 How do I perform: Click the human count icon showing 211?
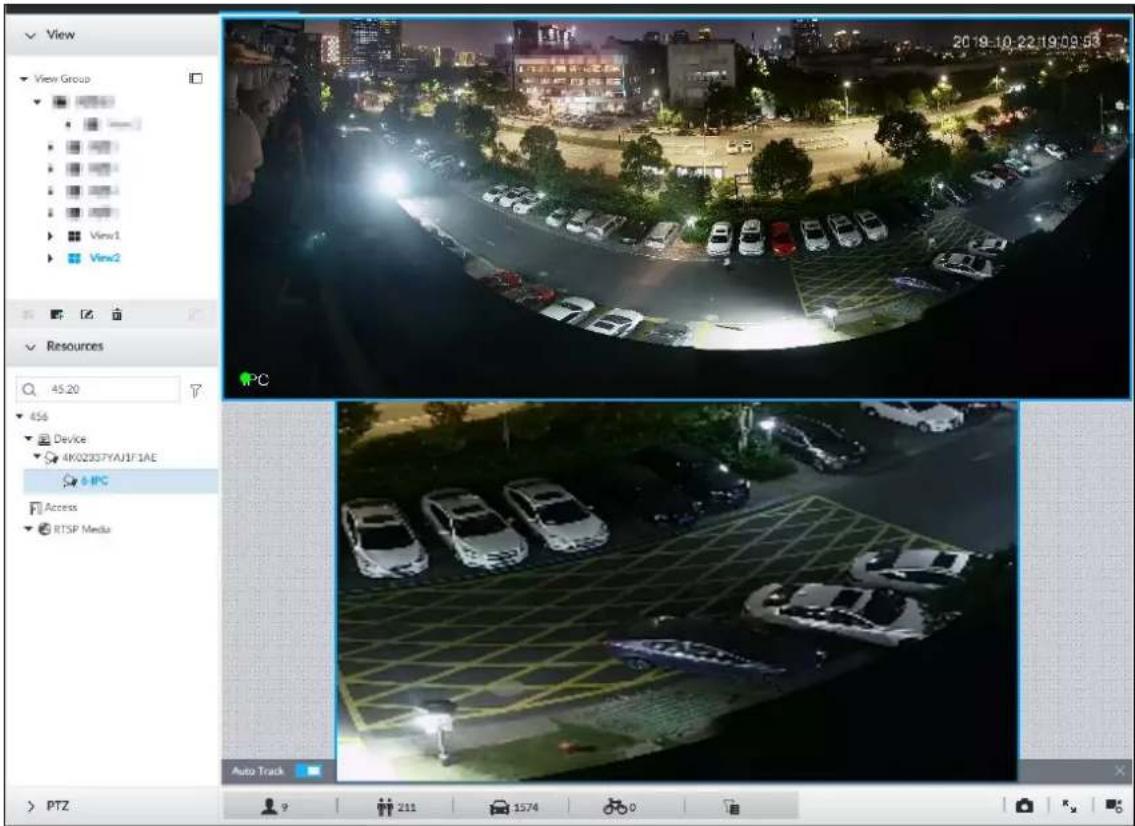click(x=384, y=806)
